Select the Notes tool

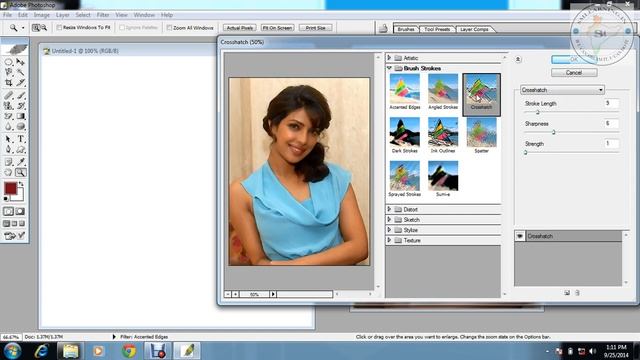(9, 162)
